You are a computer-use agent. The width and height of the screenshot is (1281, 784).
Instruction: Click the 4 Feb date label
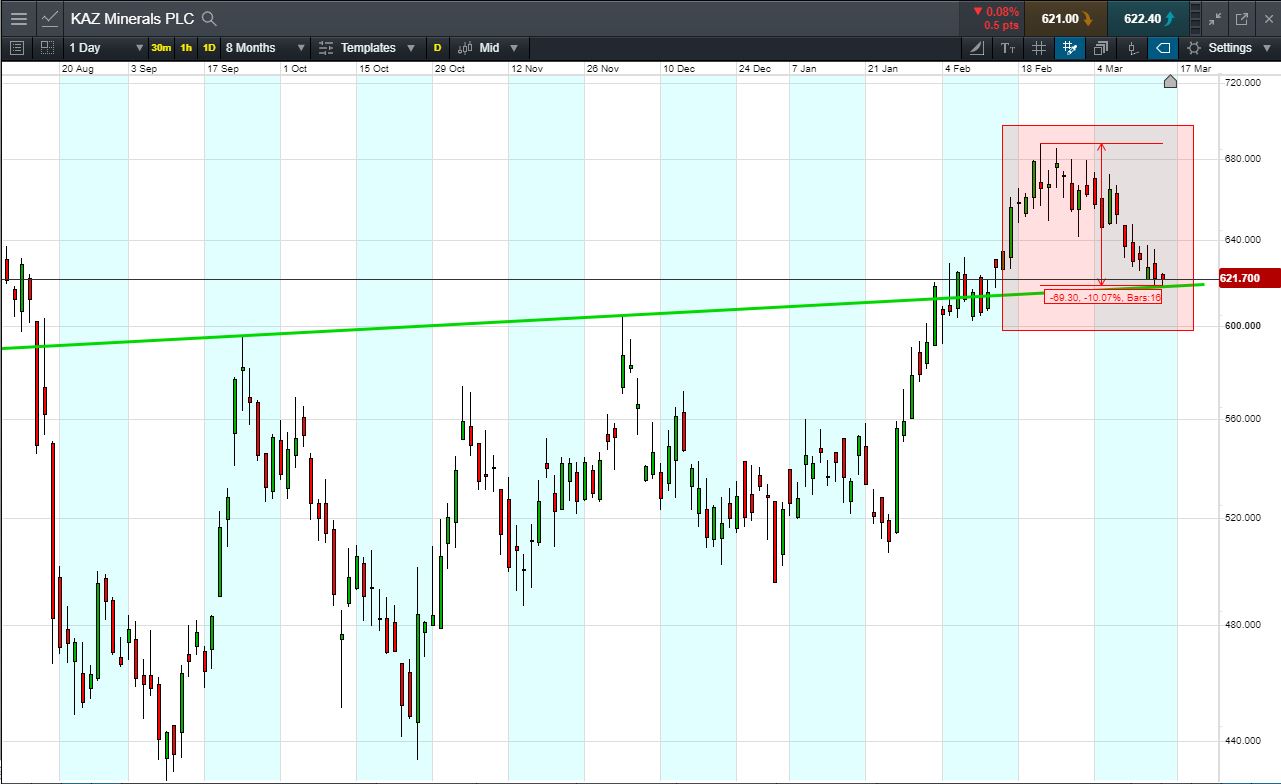click(x=958, y=69)
